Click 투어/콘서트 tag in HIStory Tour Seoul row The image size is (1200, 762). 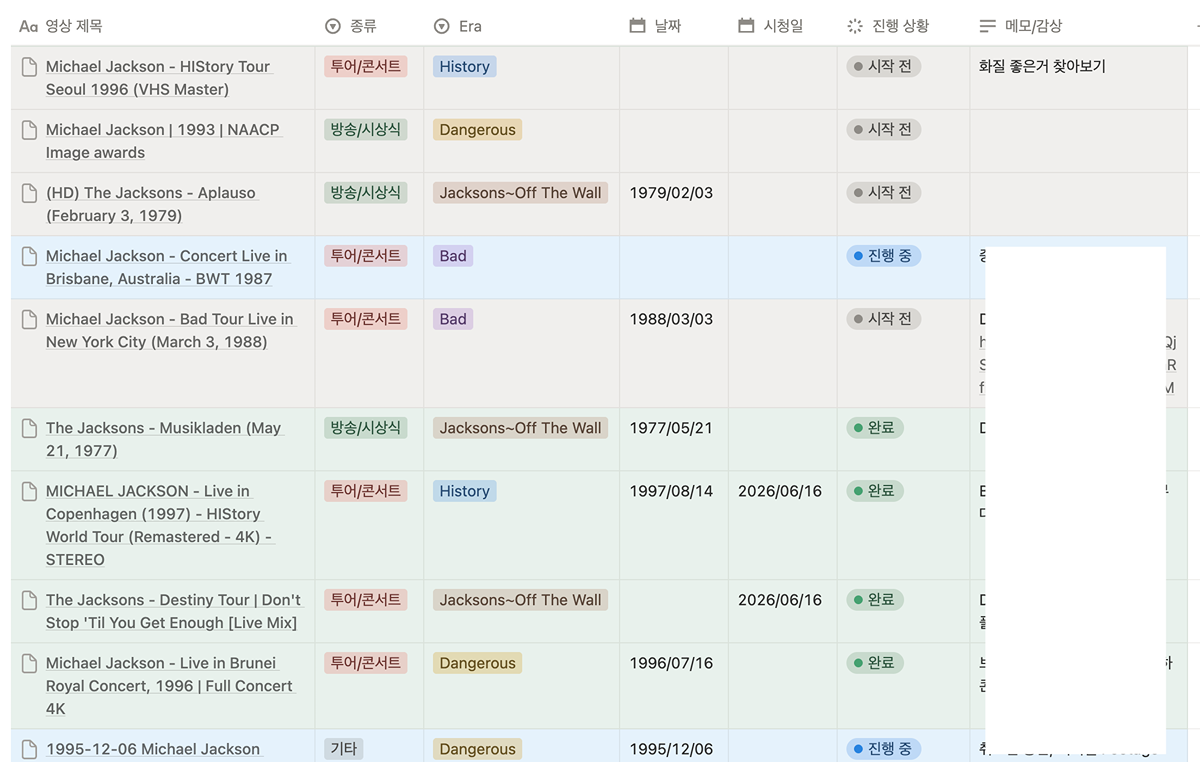pyautogui.click(x=365, y=66)
